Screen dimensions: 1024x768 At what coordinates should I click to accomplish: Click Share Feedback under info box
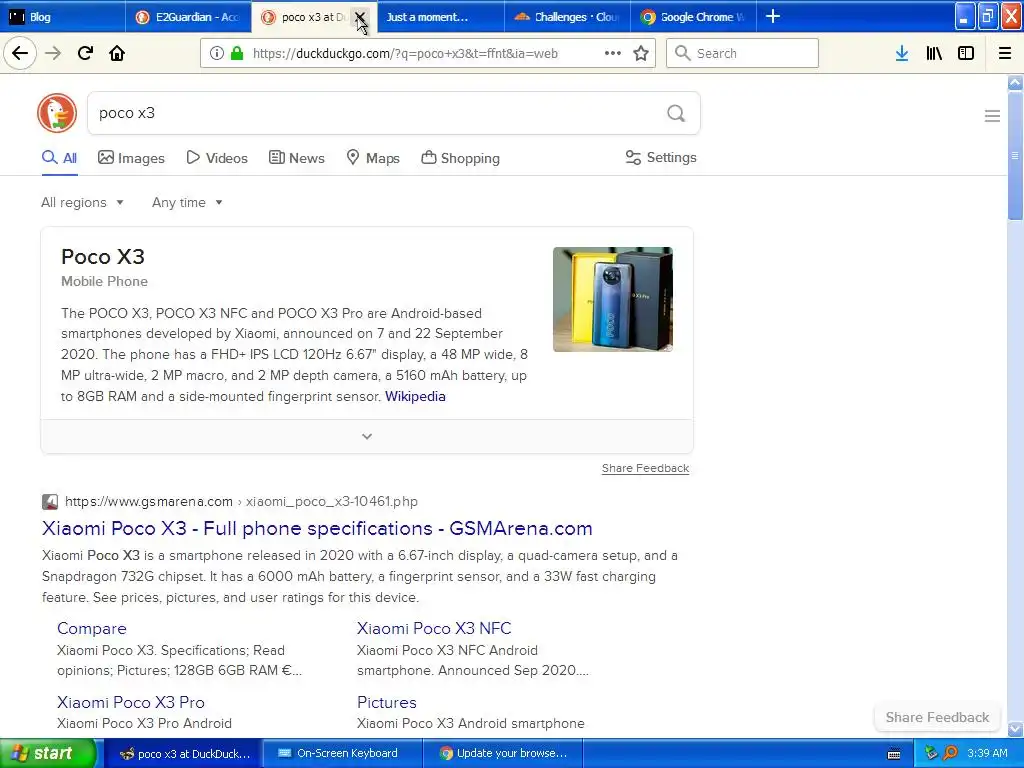(645, 468)
